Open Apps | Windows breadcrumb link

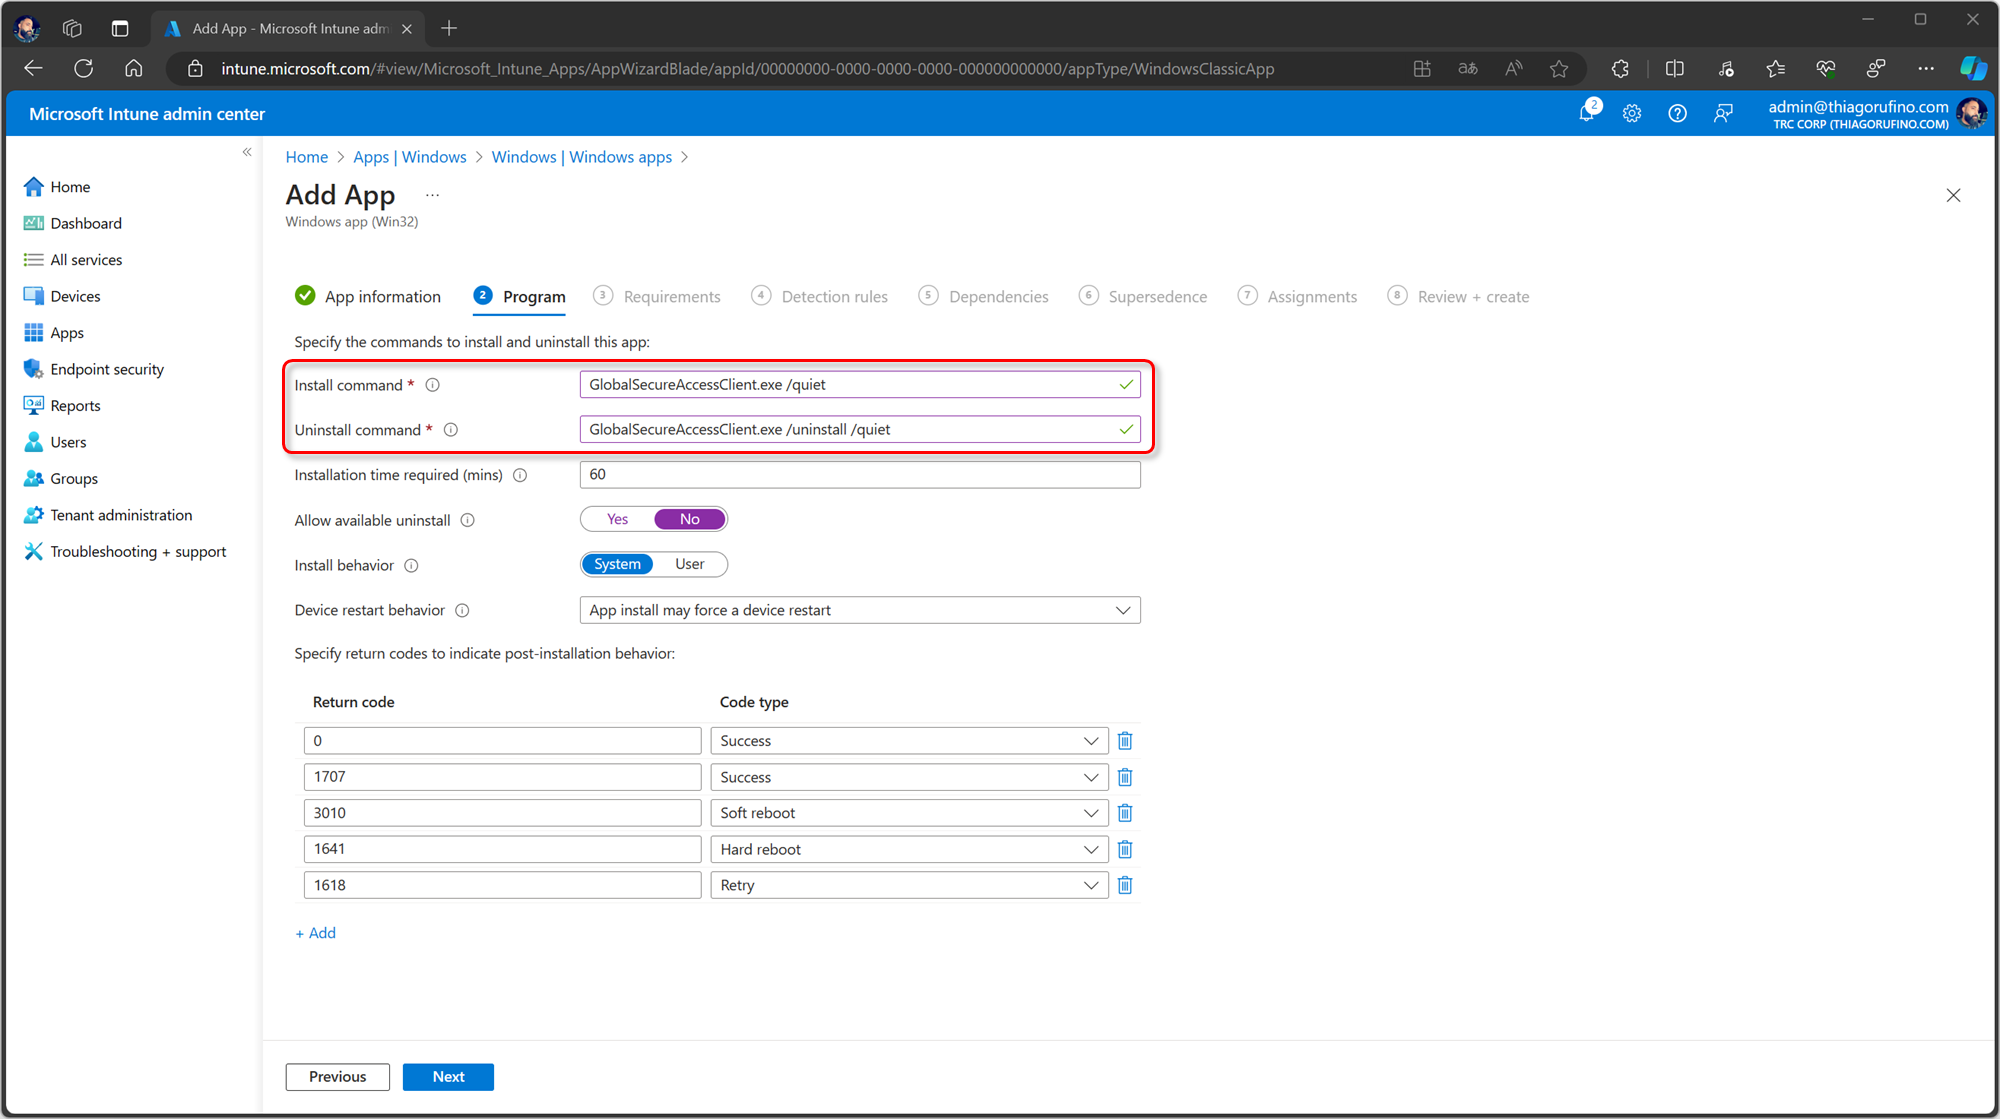410,157
